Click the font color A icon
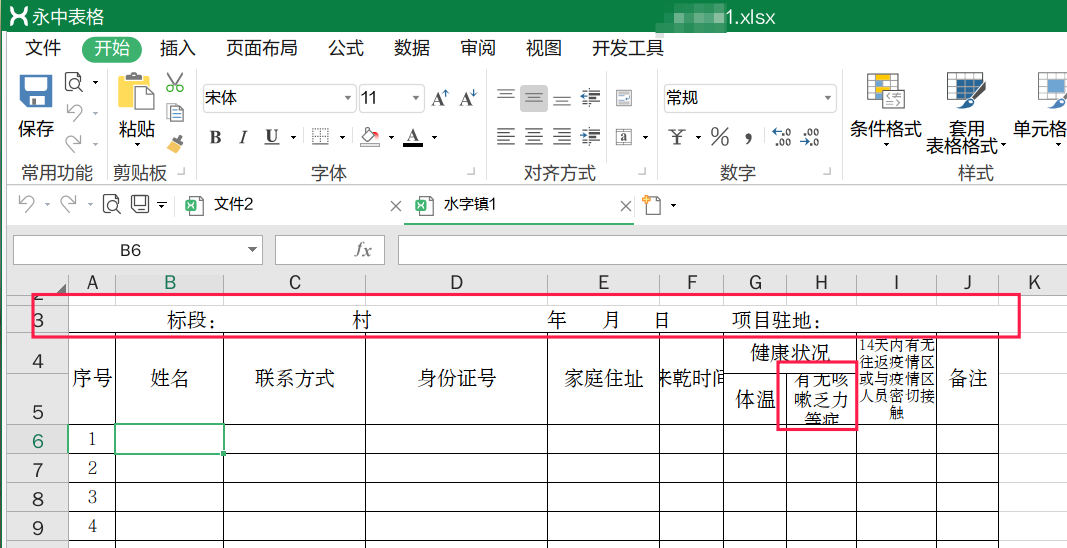This screenshot has width=1067, height=548. pyautogui.click(x=413, y=137)
